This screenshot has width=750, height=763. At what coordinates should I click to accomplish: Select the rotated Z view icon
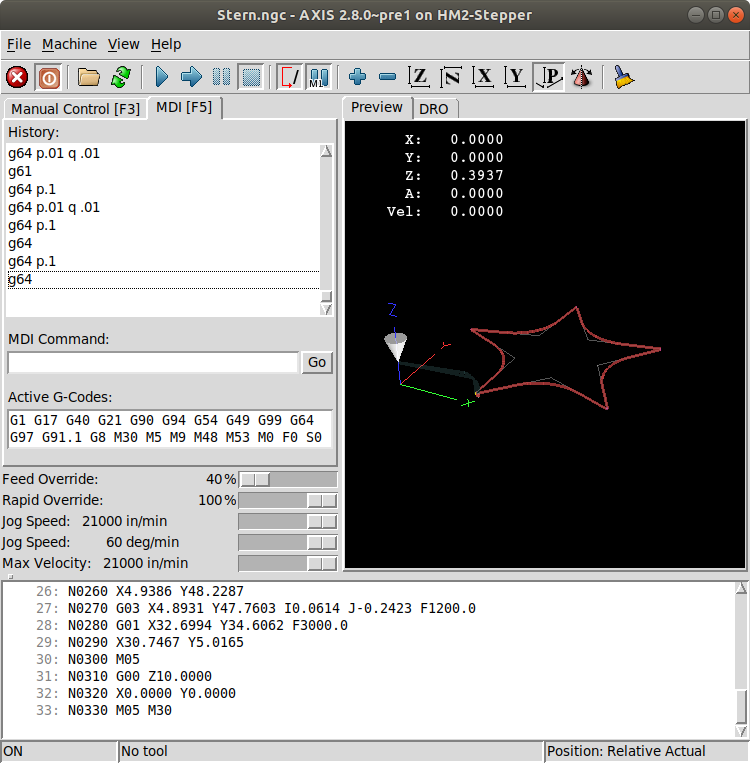pos(451,77)
